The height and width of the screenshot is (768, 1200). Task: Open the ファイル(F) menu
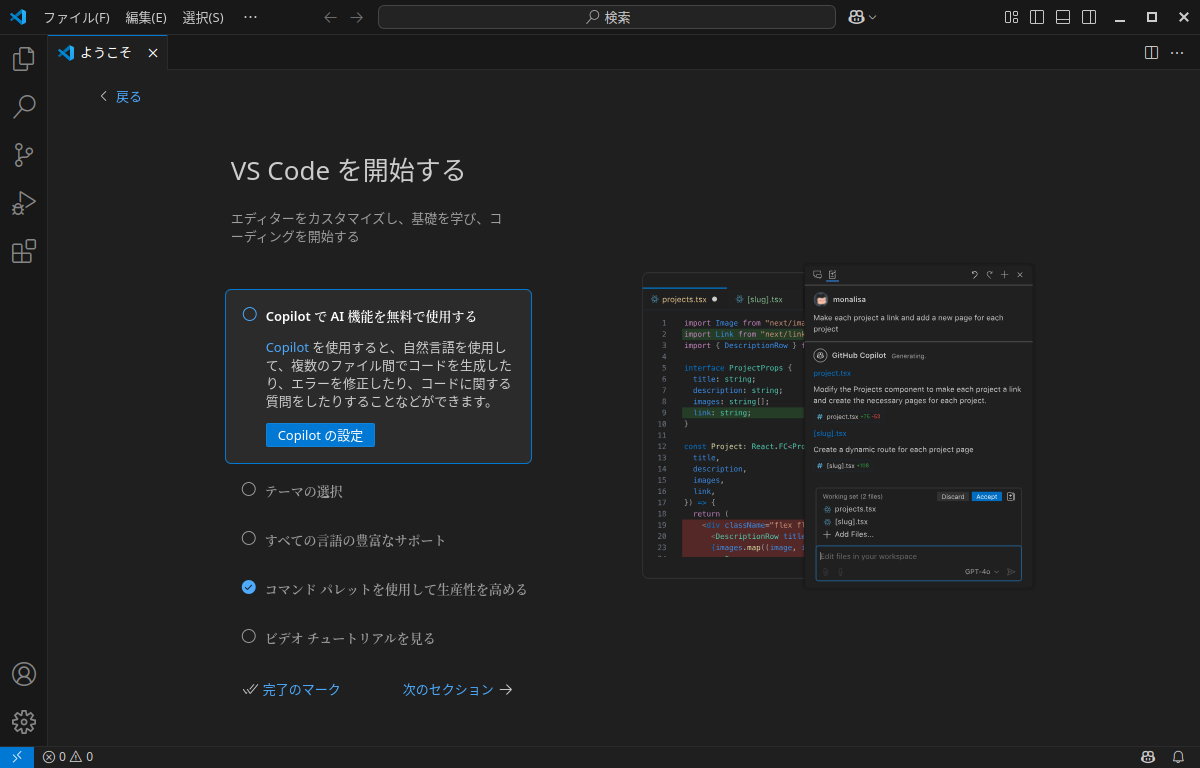pos(76,17)
